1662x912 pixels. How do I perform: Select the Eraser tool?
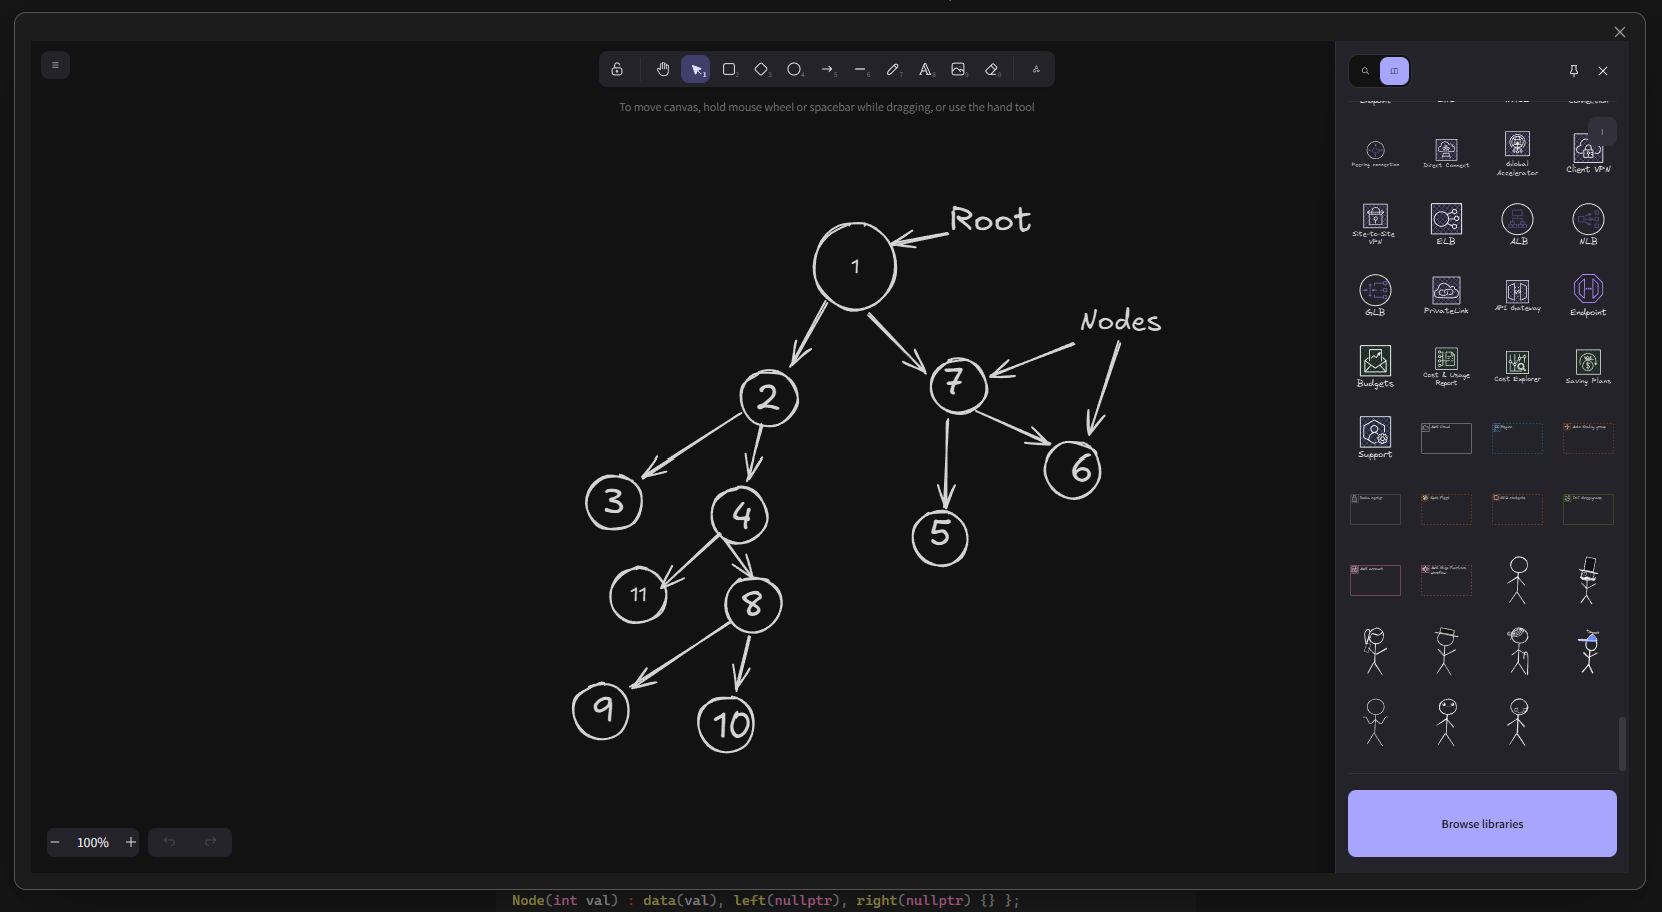(x=992, y=69)
